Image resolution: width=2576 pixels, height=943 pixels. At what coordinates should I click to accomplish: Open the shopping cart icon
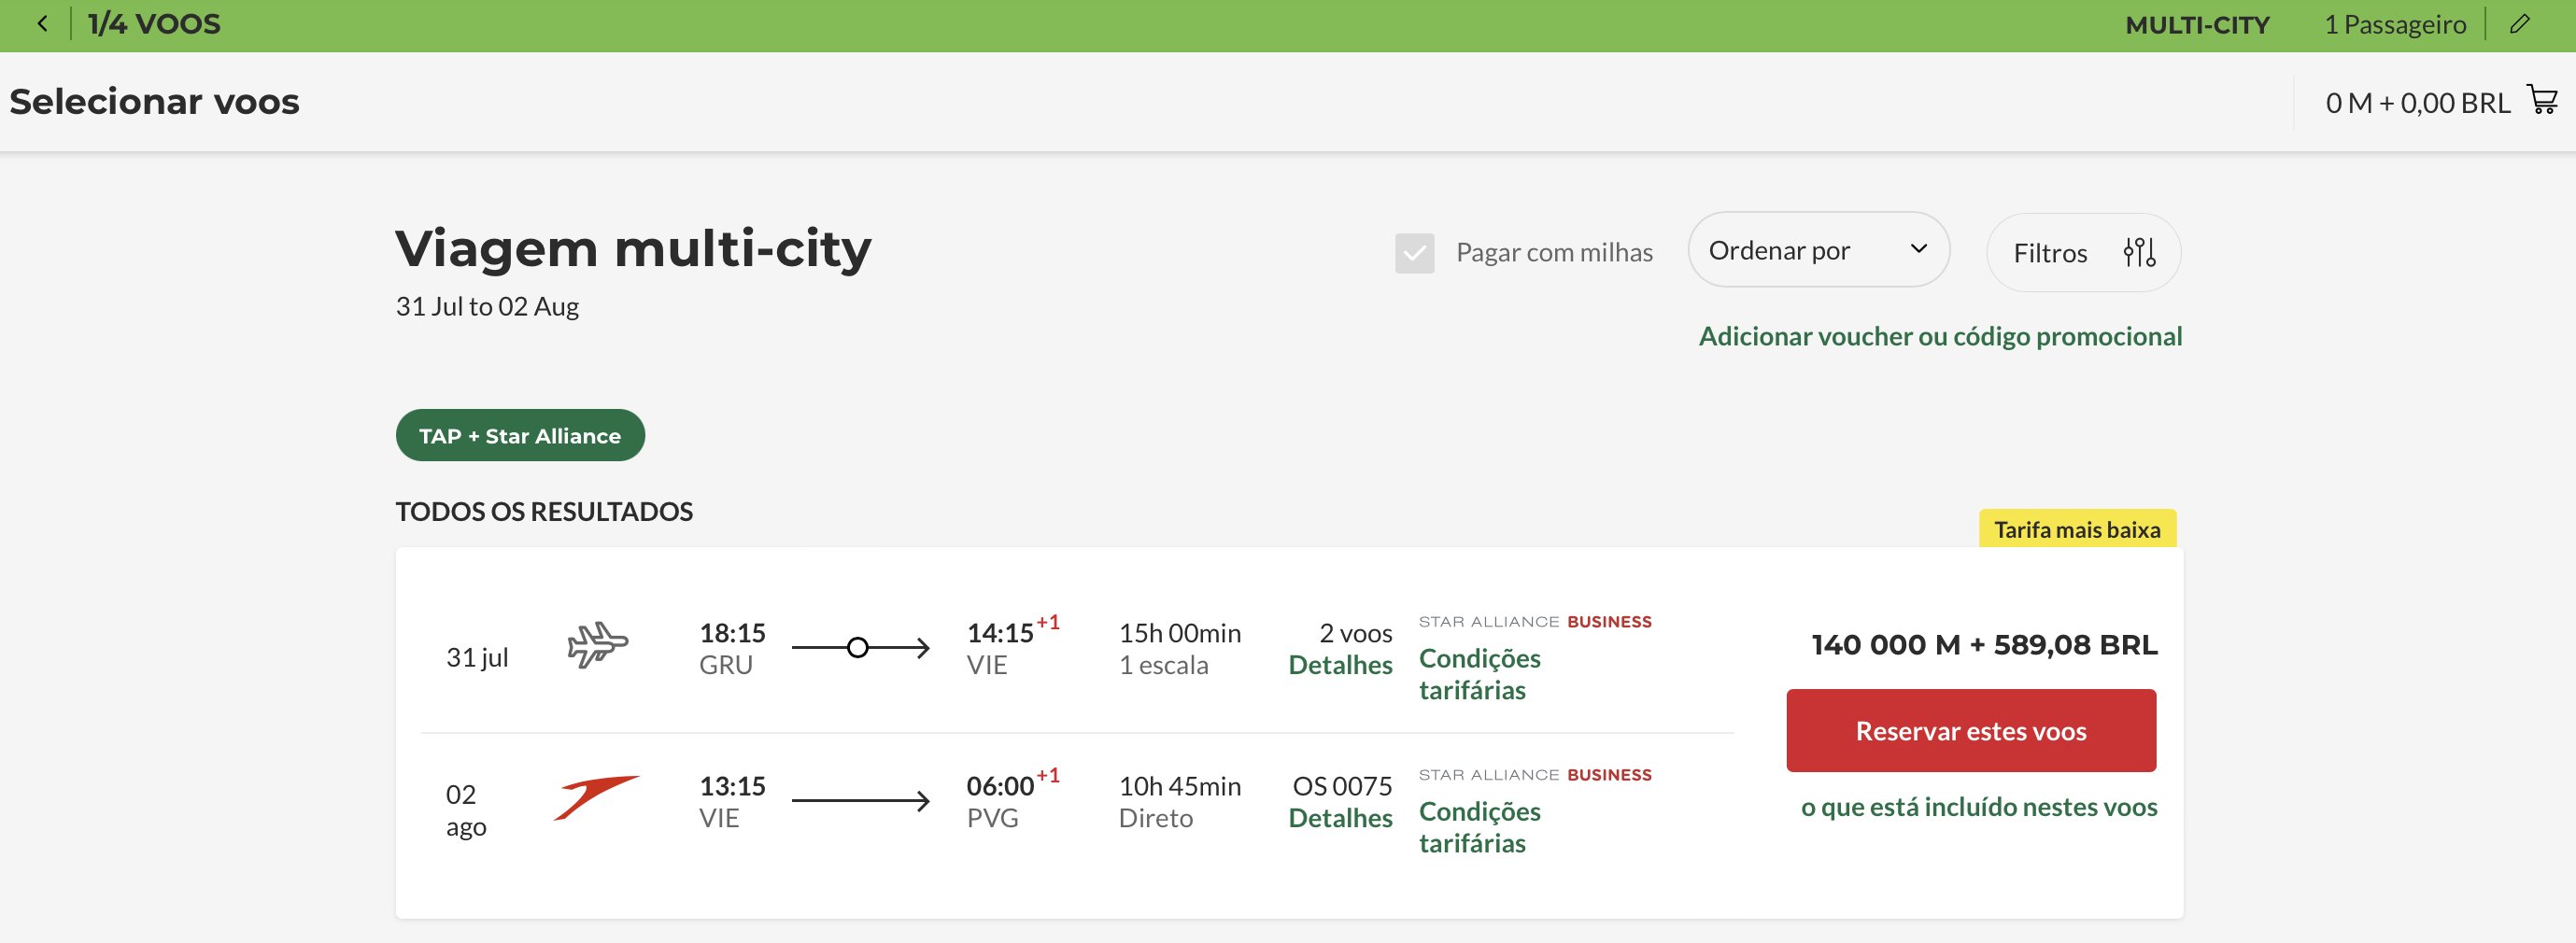[2542, 100]
